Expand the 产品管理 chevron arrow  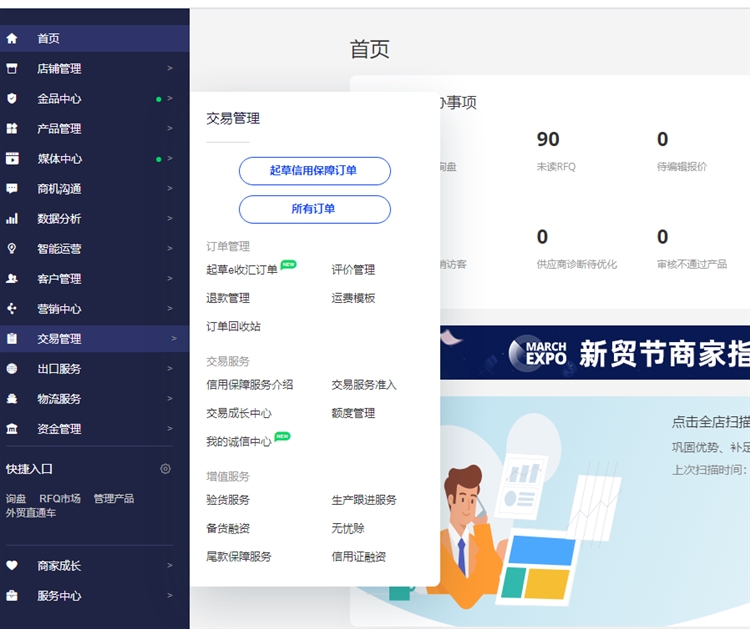click(x=170, y=128)
